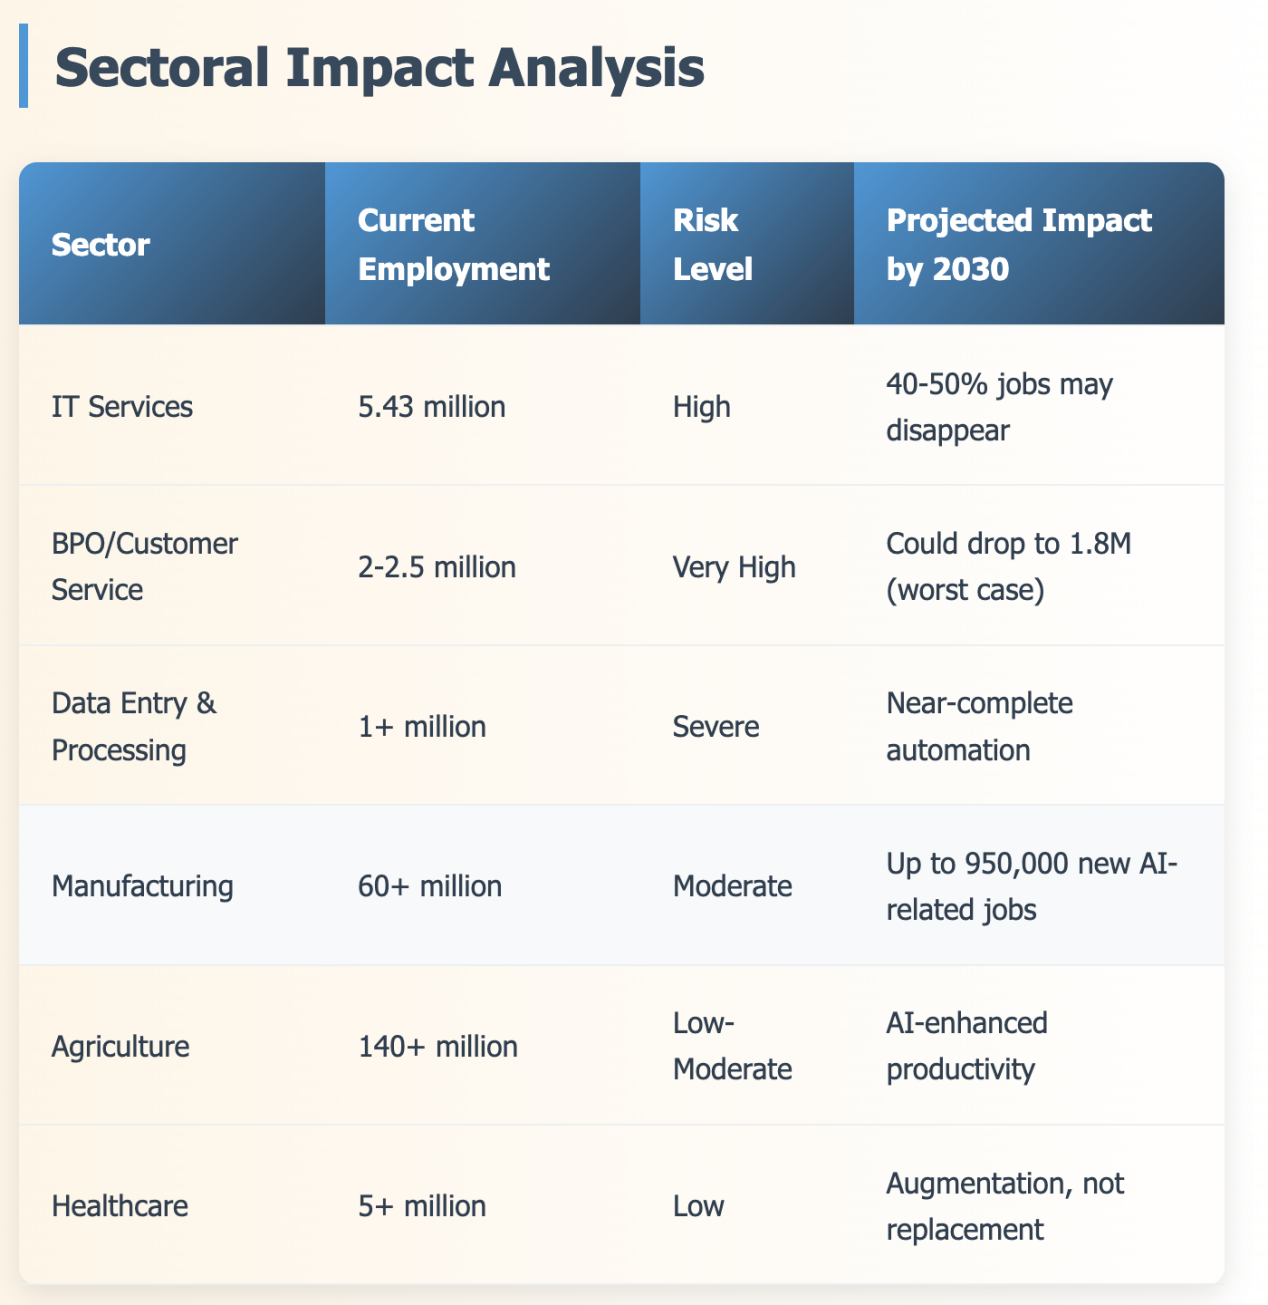Click the 950,000 new AI-related jobs cell
Viewport: 1268px width, 1305px height.
[x=1031, y=886]
